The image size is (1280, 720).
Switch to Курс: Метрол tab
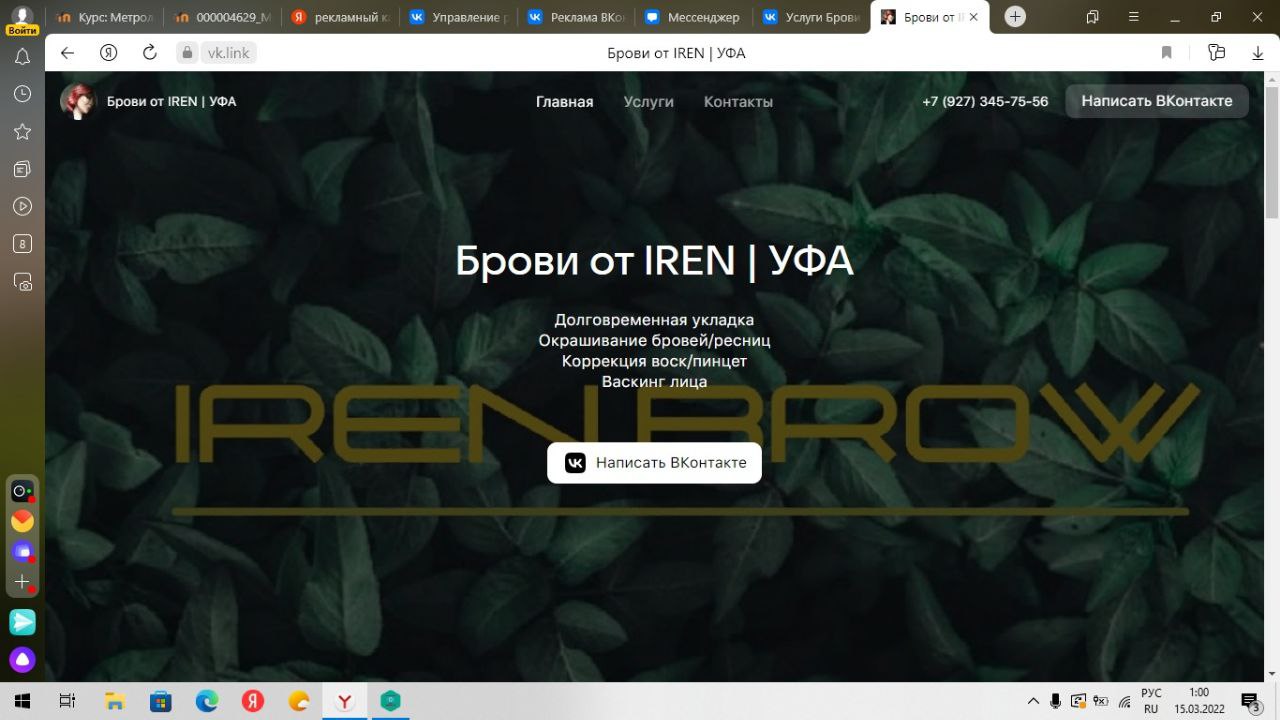coord(105,17)
